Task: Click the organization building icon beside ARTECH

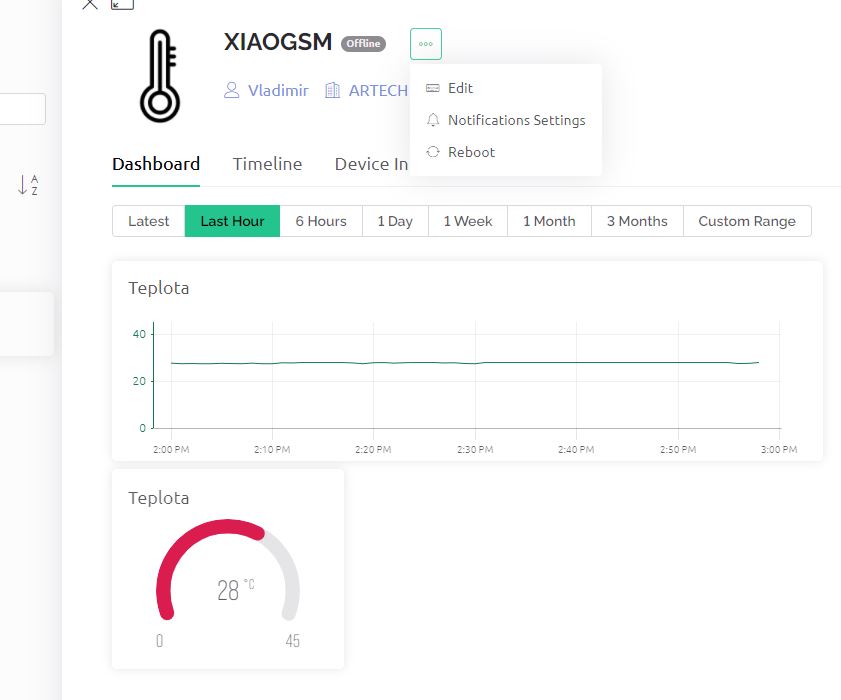Action: pos(333,90)
